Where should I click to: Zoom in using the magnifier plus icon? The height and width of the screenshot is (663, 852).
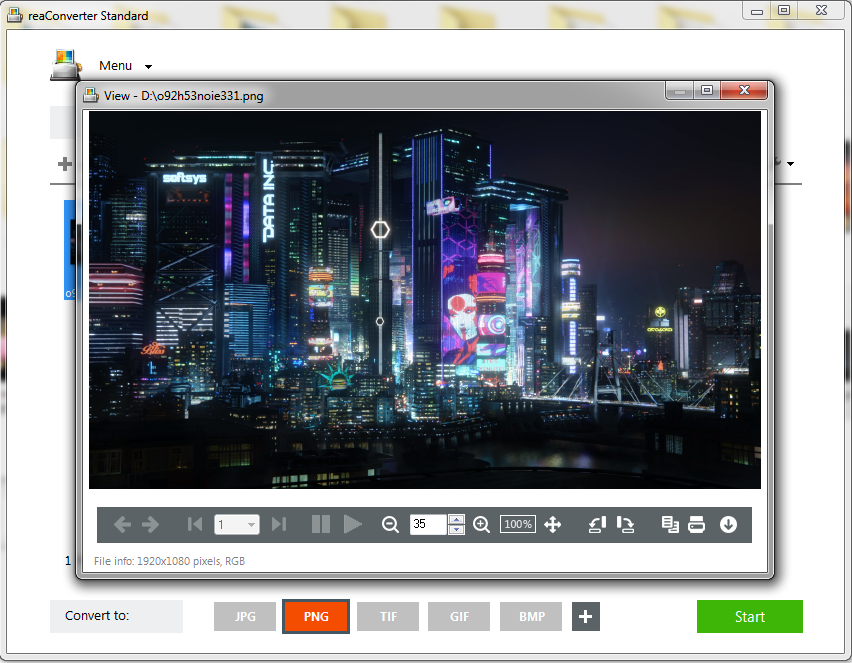481,525
